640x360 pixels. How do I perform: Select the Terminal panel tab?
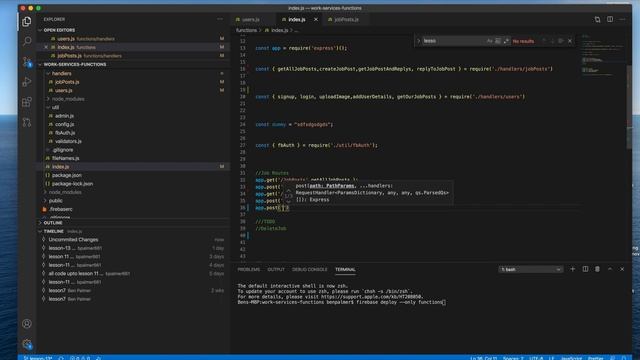point(345,269)
